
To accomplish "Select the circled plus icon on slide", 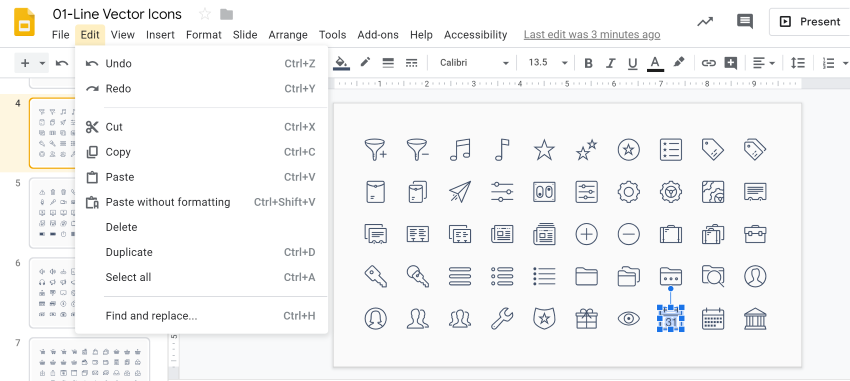I will pos(587,234).
